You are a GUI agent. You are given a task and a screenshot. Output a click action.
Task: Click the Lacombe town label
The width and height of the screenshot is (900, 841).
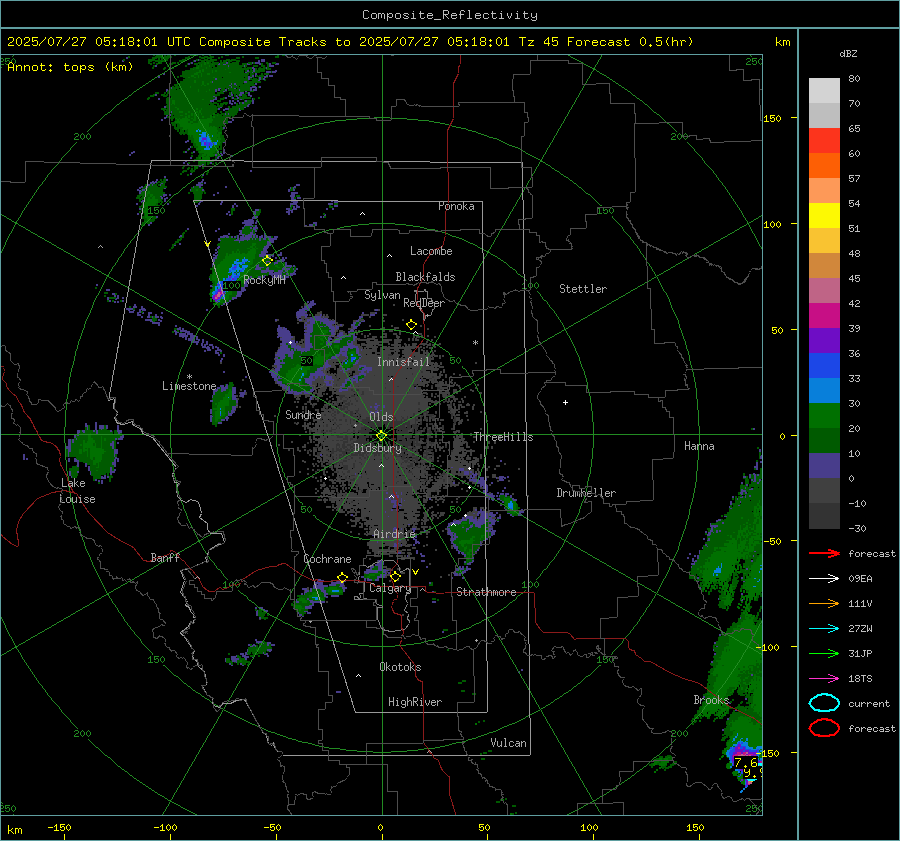tap(431, 251)
